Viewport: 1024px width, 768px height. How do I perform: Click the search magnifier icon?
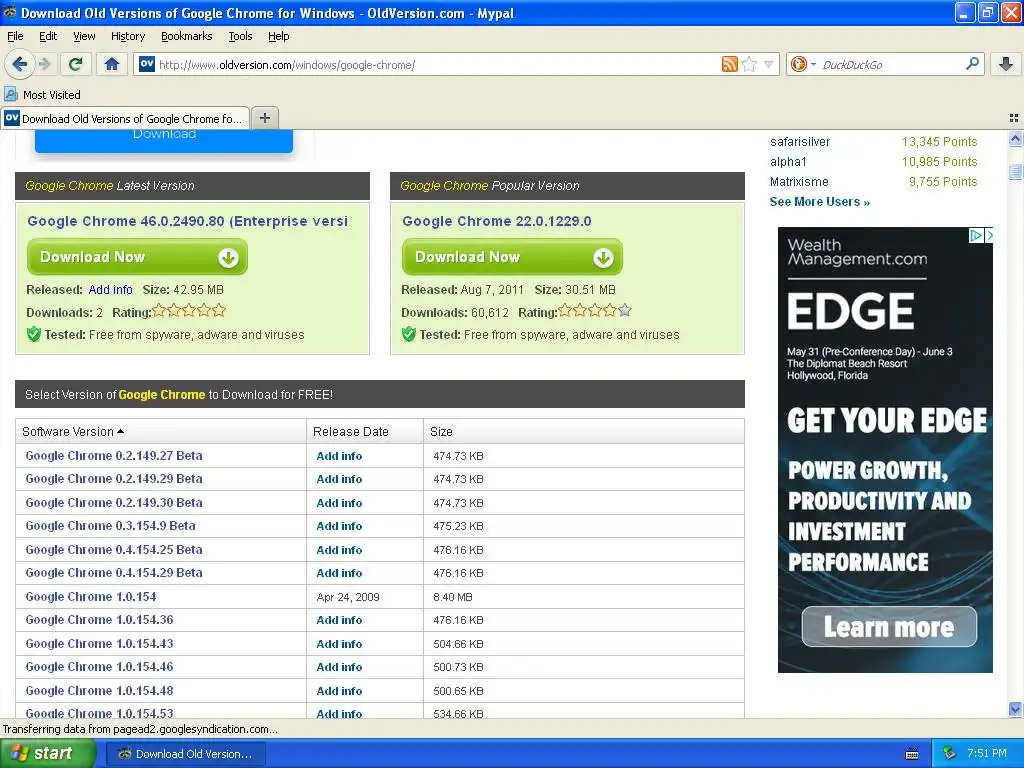[972, 63]
